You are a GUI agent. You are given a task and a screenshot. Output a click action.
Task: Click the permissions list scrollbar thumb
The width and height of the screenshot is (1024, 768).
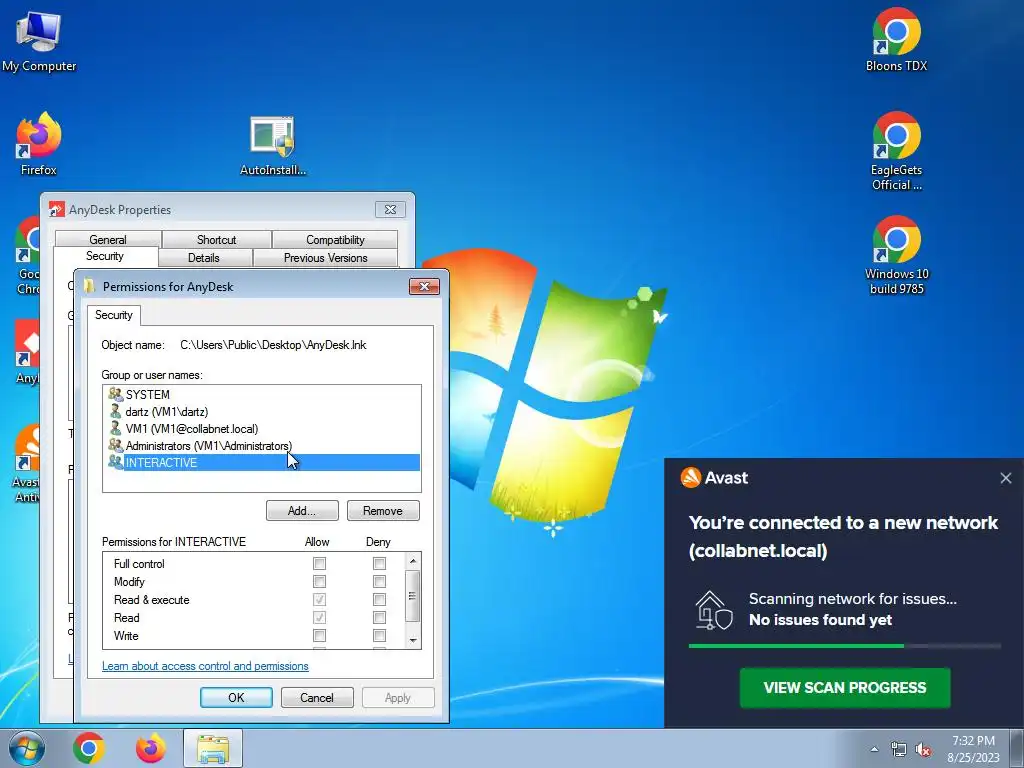point(412,595)
